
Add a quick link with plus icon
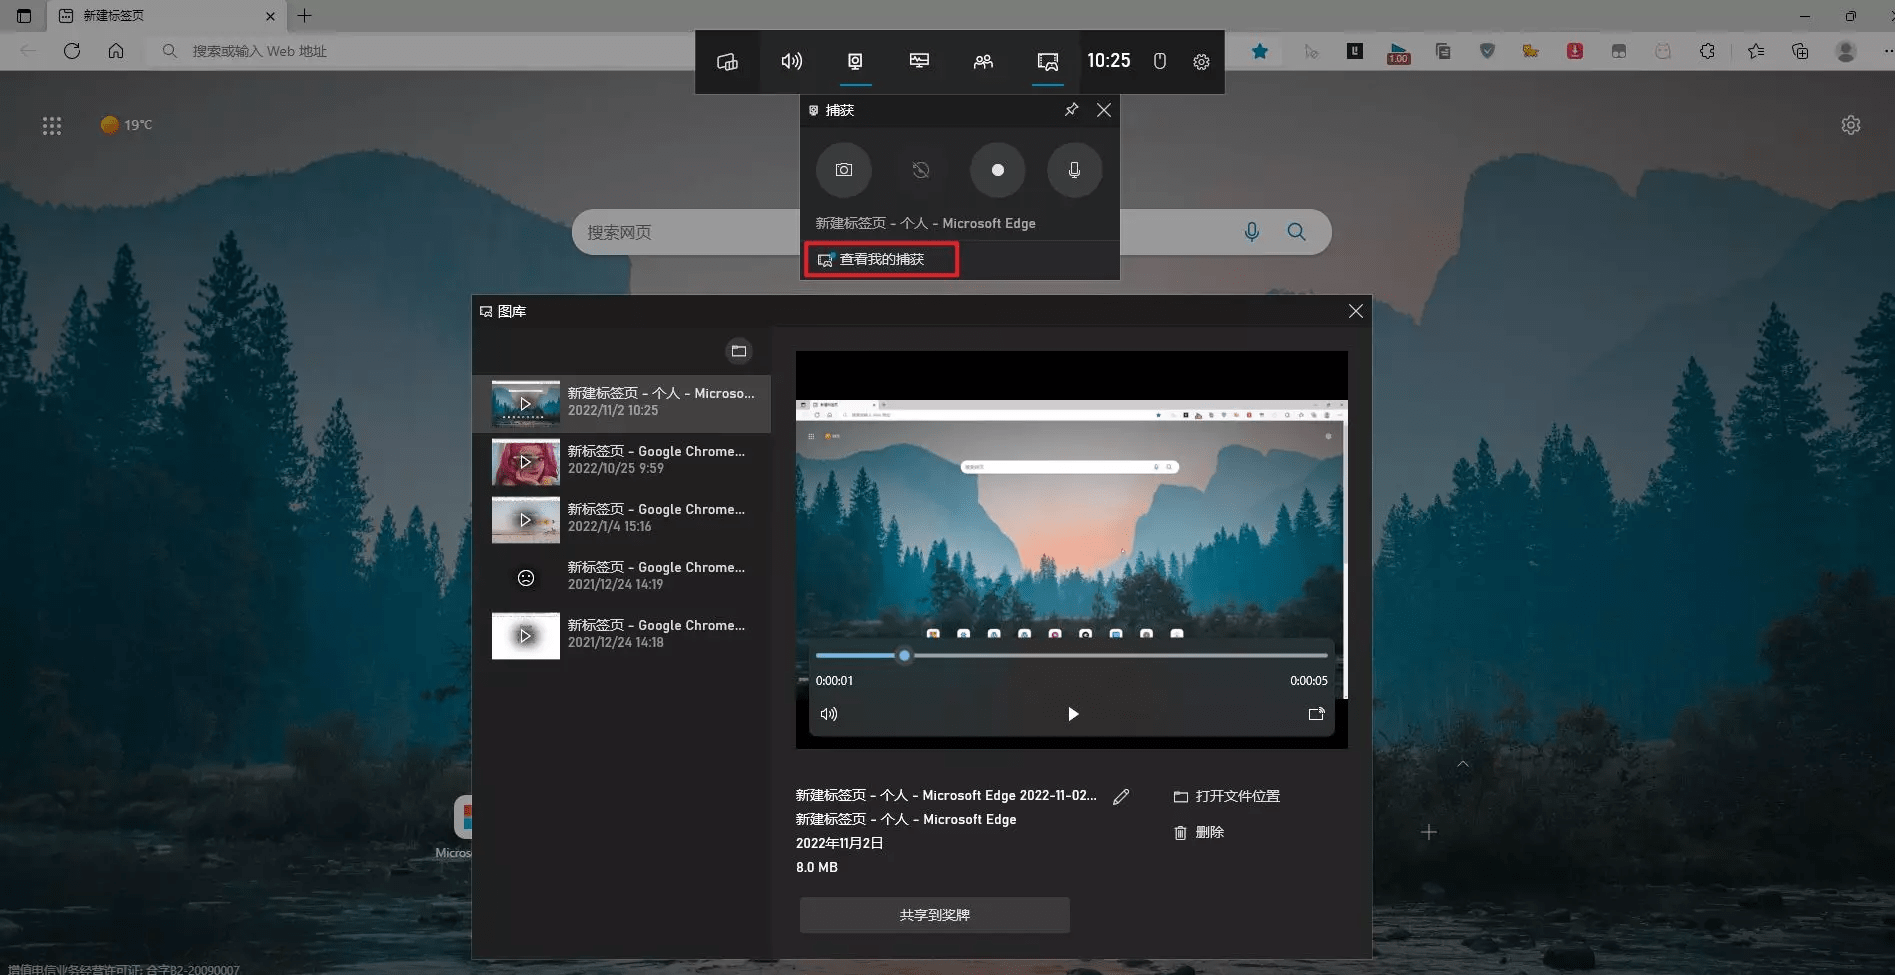coord(1429,832)
